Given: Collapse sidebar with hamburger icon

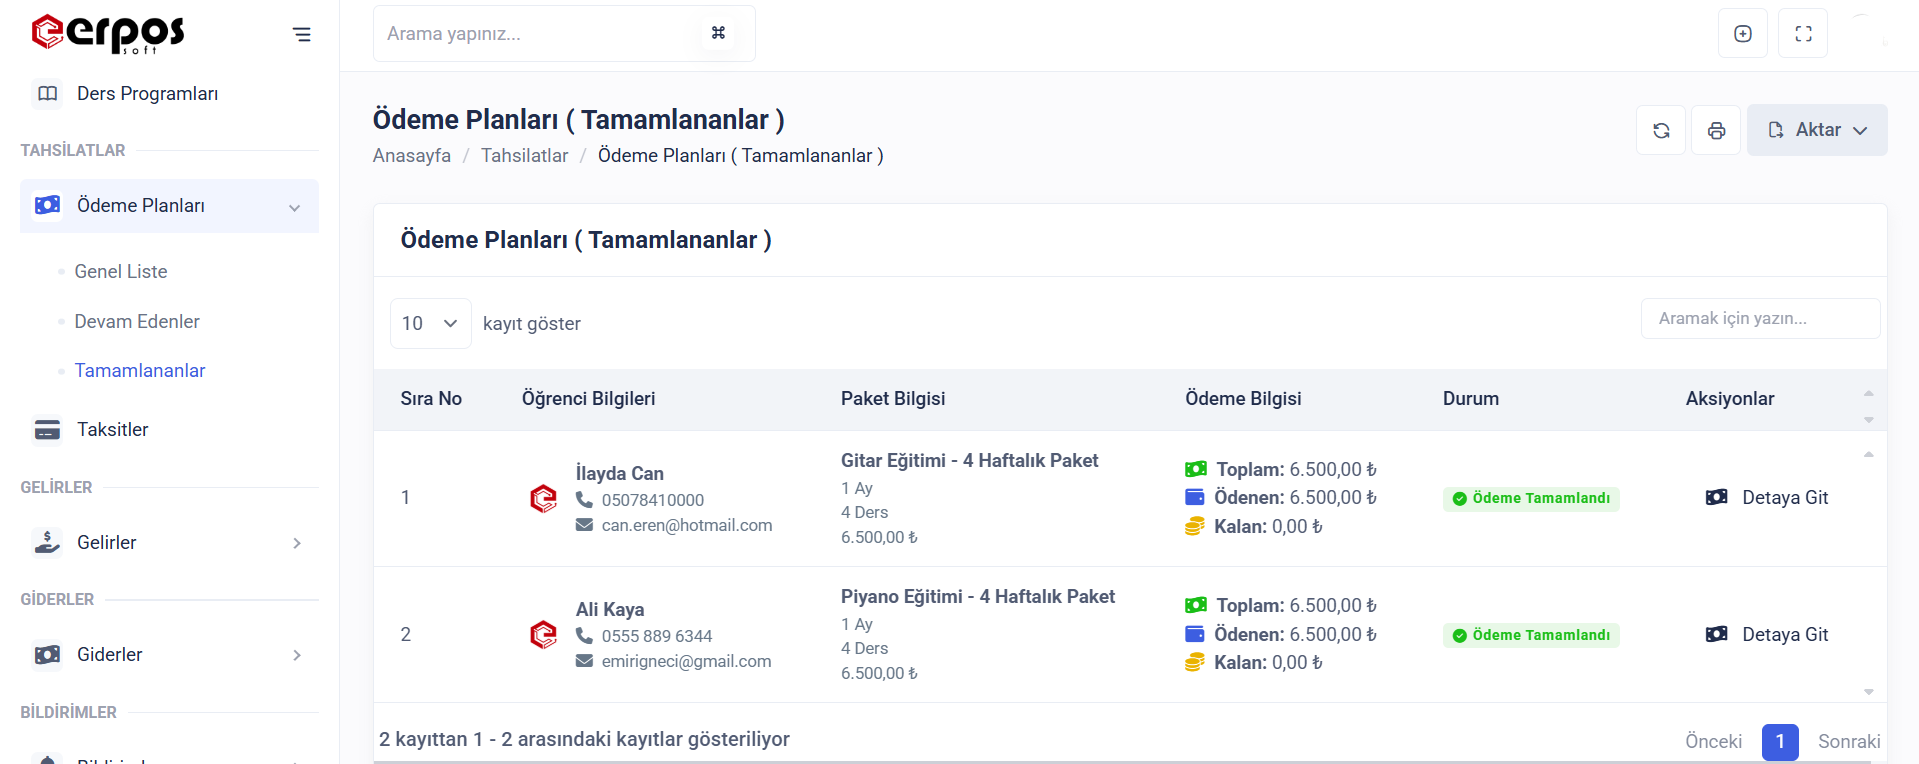Looking at the screenshot, I should coord(301,35).
